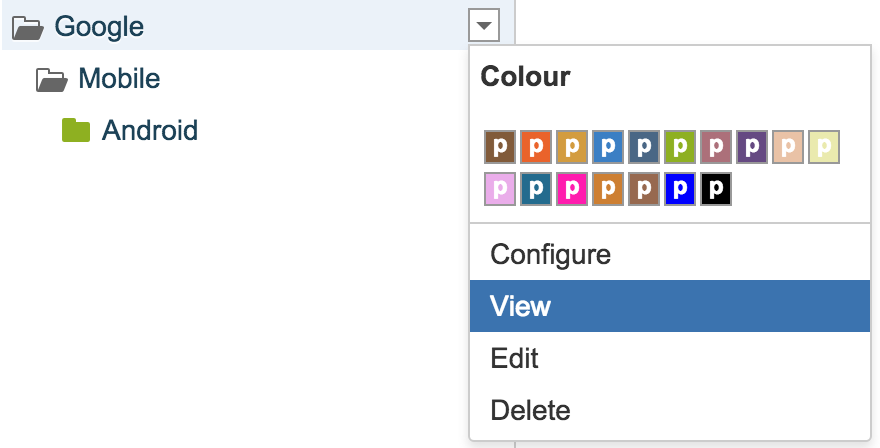Select the Mobile tree item label
The height and width of the screenshot is (448, 880).
pos(119,78)
